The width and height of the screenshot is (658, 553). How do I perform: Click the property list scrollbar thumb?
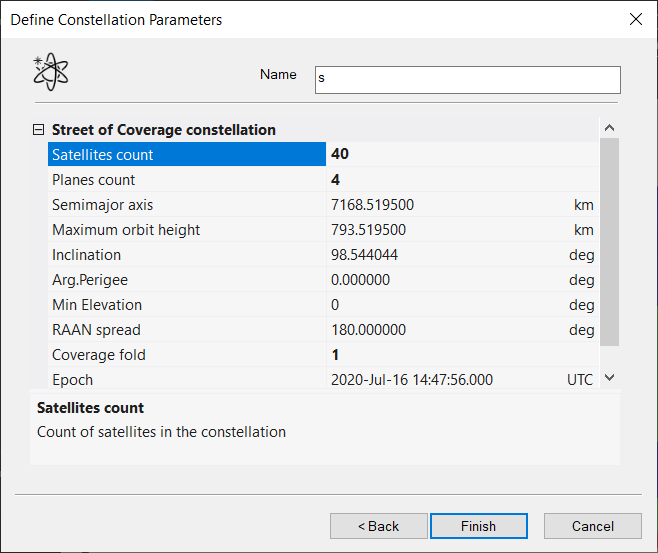pyautogui.click(x=609, y=240)
